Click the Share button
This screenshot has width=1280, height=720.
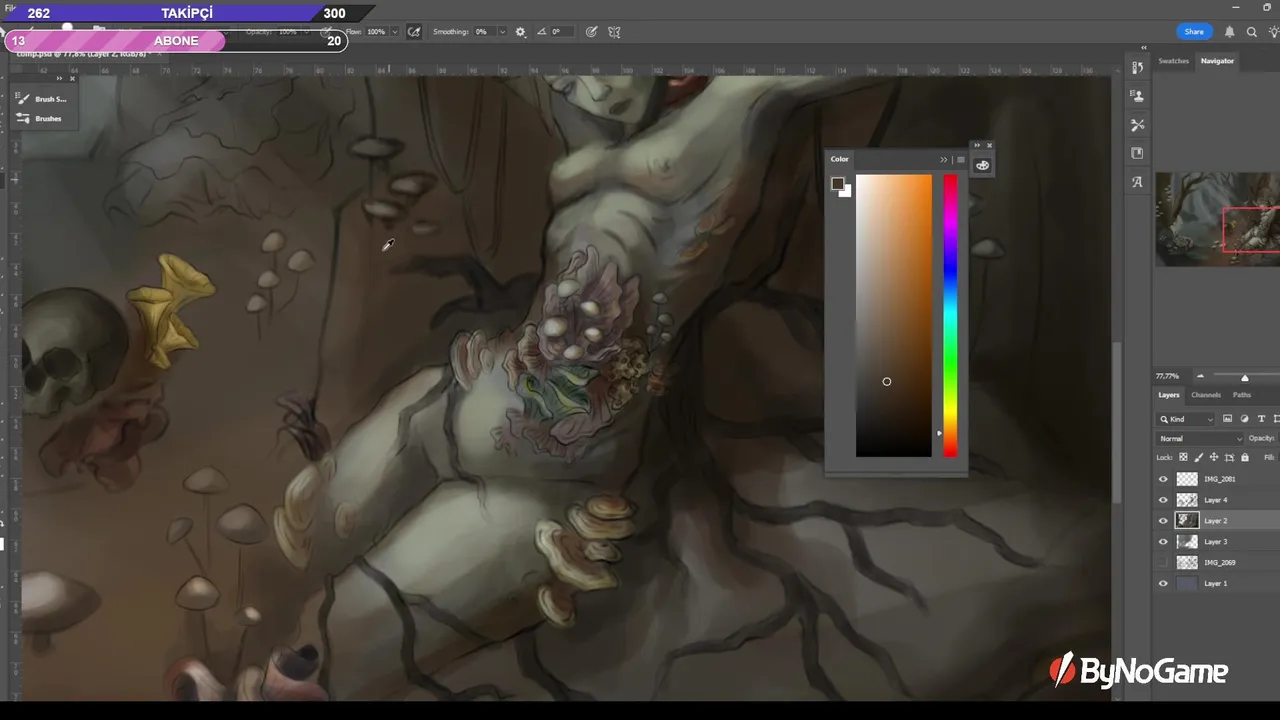[x=1194, y=32]
